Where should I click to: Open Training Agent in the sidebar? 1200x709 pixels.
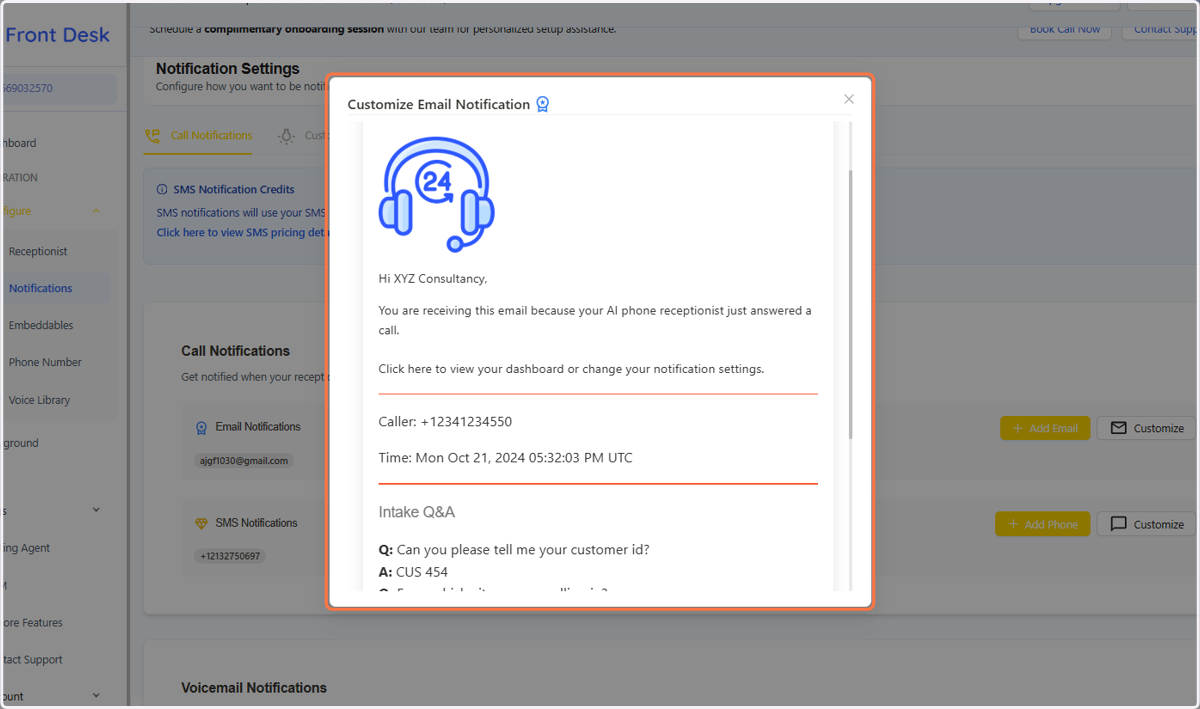tap(26, 548)
